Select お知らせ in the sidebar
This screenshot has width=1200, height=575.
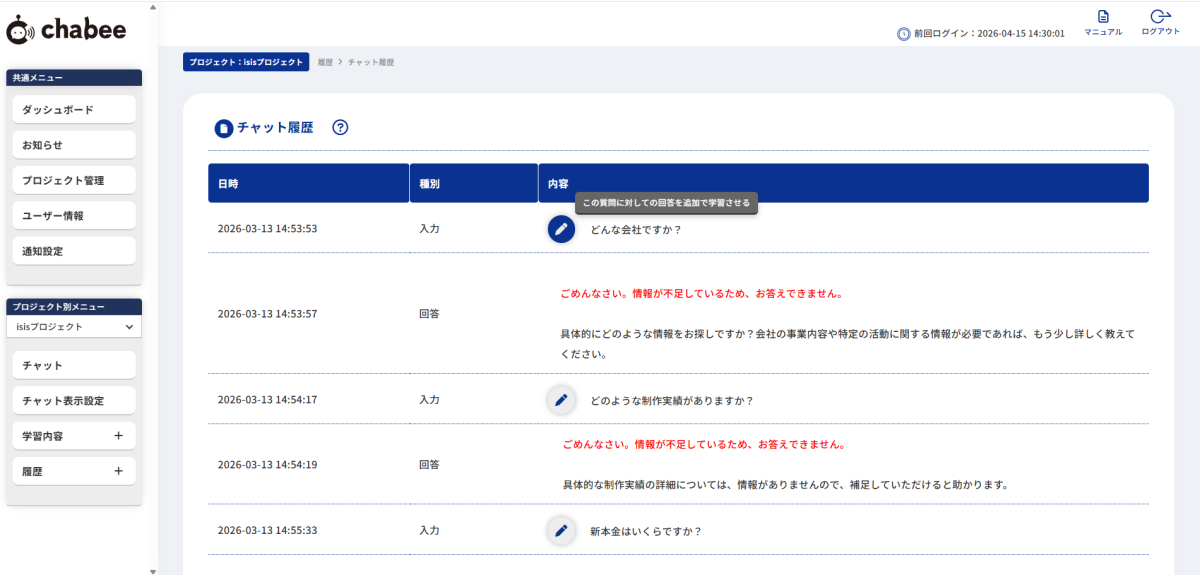click(x=74, y=145)
